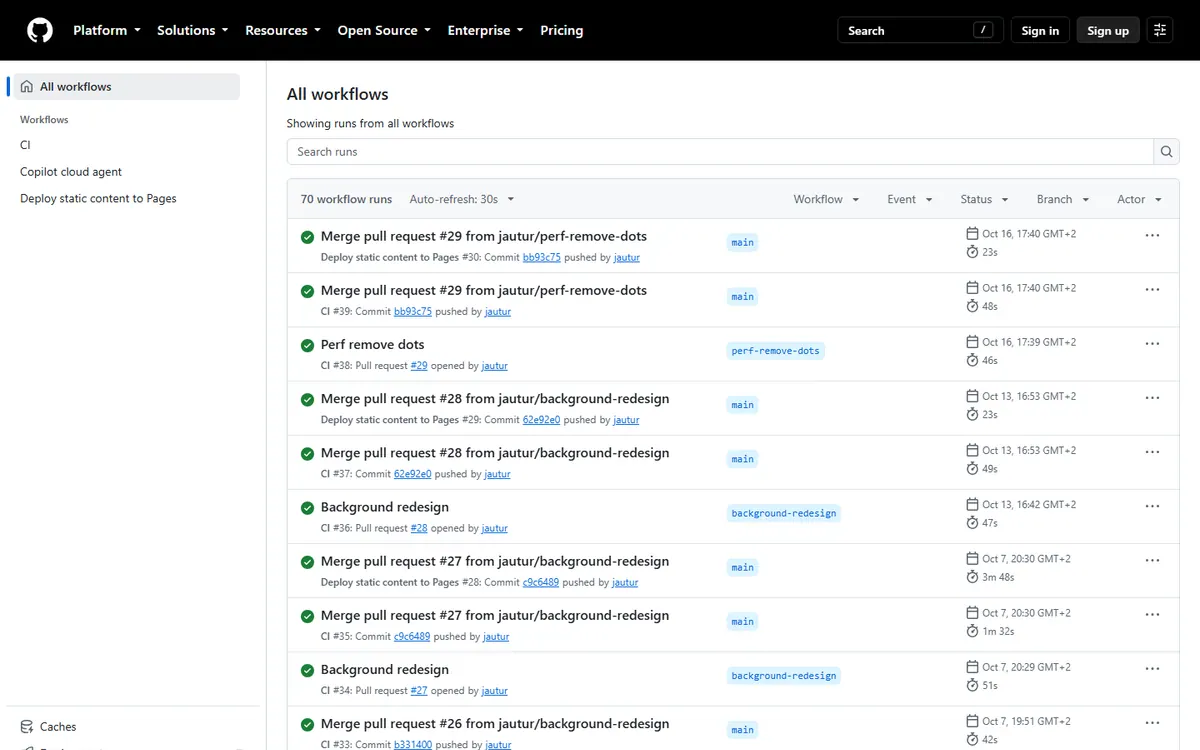Open Perf remove dots run title

(x=373, y=345)
